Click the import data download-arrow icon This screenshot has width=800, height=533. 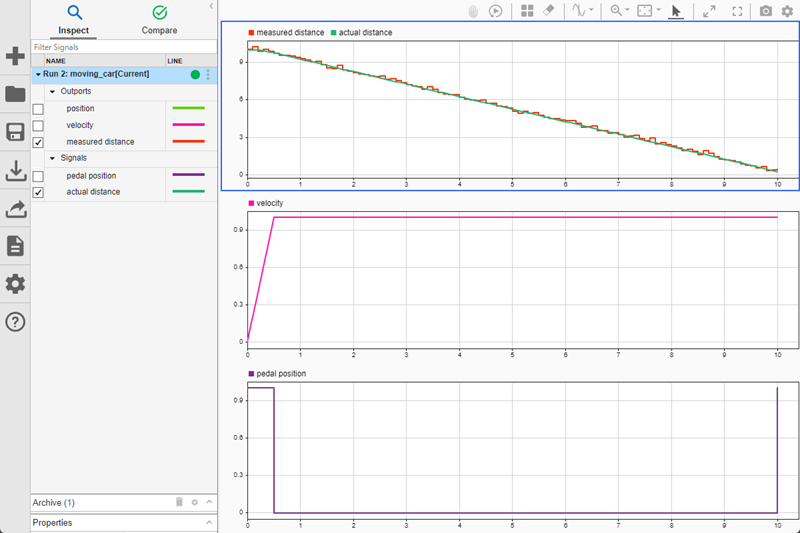15,171
